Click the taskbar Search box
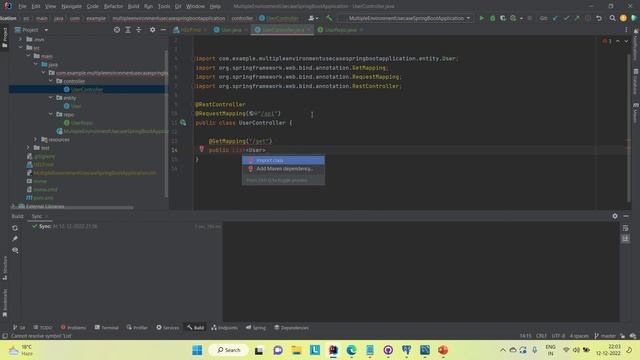 (228, 350)
